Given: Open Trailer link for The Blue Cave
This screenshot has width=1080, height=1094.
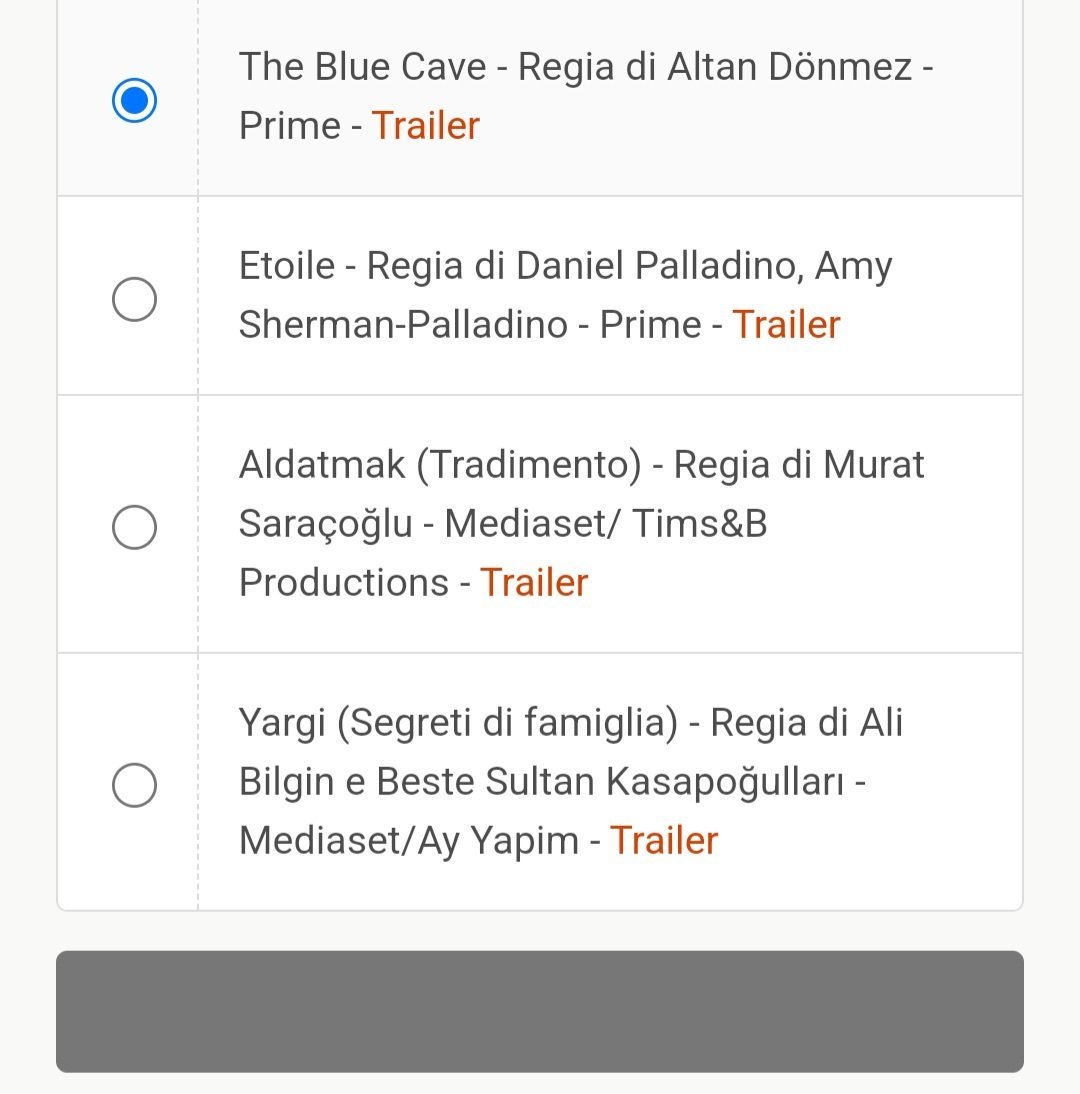Looking at the screenshot, I should (426, 126).
